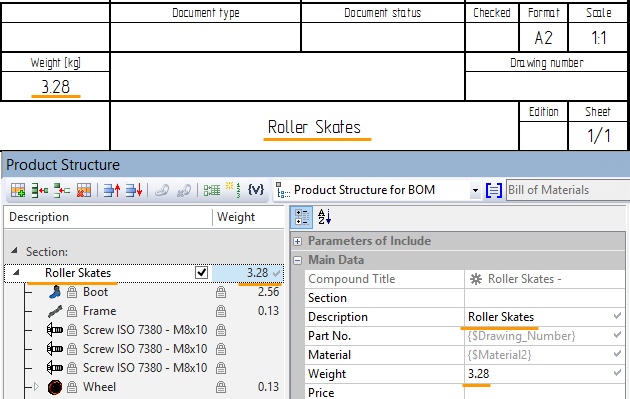Click the variables {v} icon
The image size is (630, 399).
point(256,190)
